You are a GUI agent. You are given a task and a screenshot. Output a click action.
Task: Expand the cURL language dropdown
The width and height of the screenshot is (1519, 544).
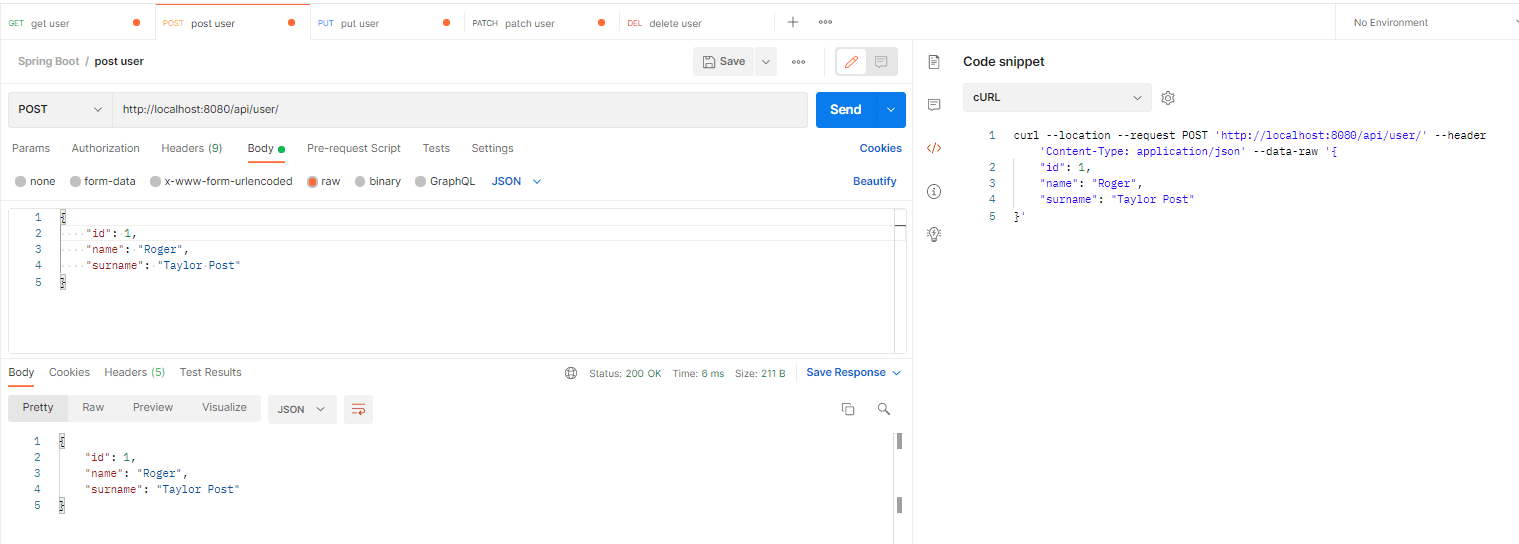[x=1056, y=98]
